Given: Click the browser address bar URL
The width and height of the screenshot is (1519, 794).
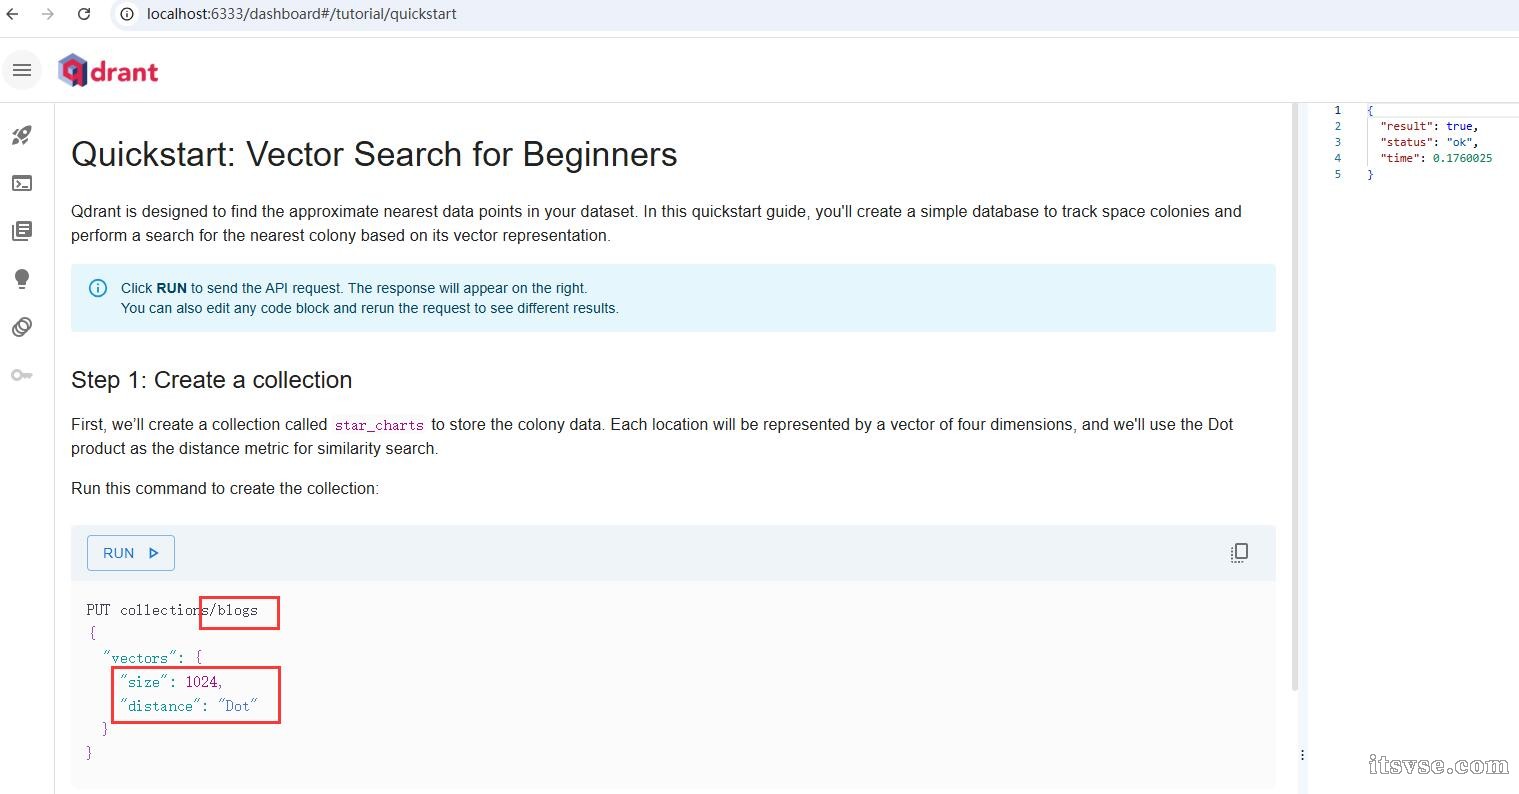Looking at the screenshot, I should (x=301, y=14).
